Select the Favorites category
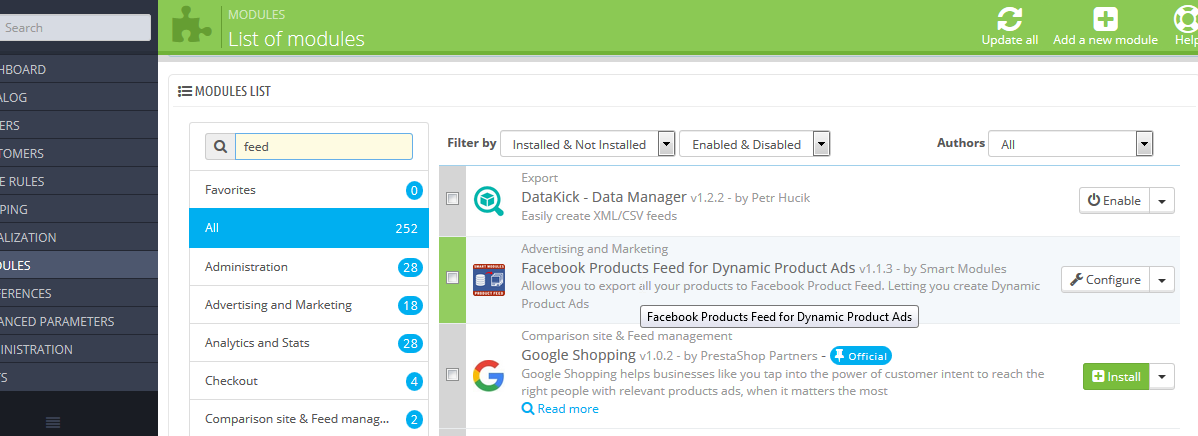This screenshot has width=1198, height=436. pyautogui.click(x=309, y=189)
